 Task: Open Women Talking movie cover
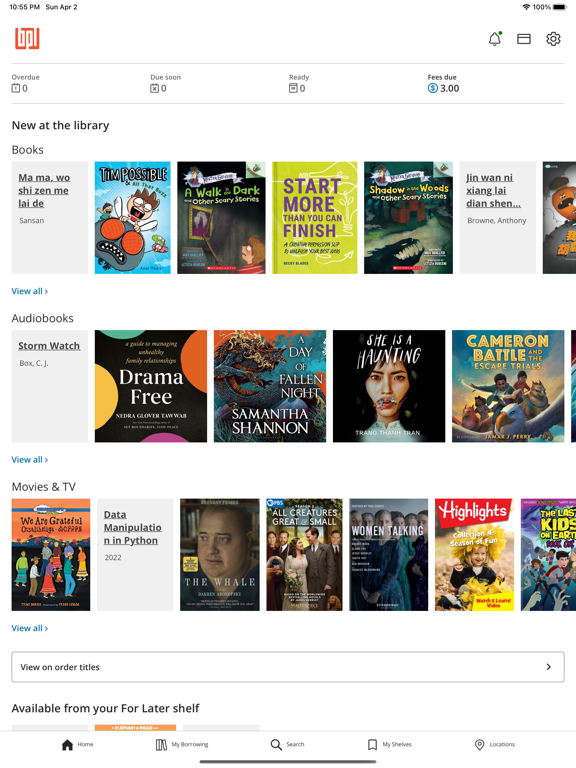pyautogui.click(x=388, y=554)
